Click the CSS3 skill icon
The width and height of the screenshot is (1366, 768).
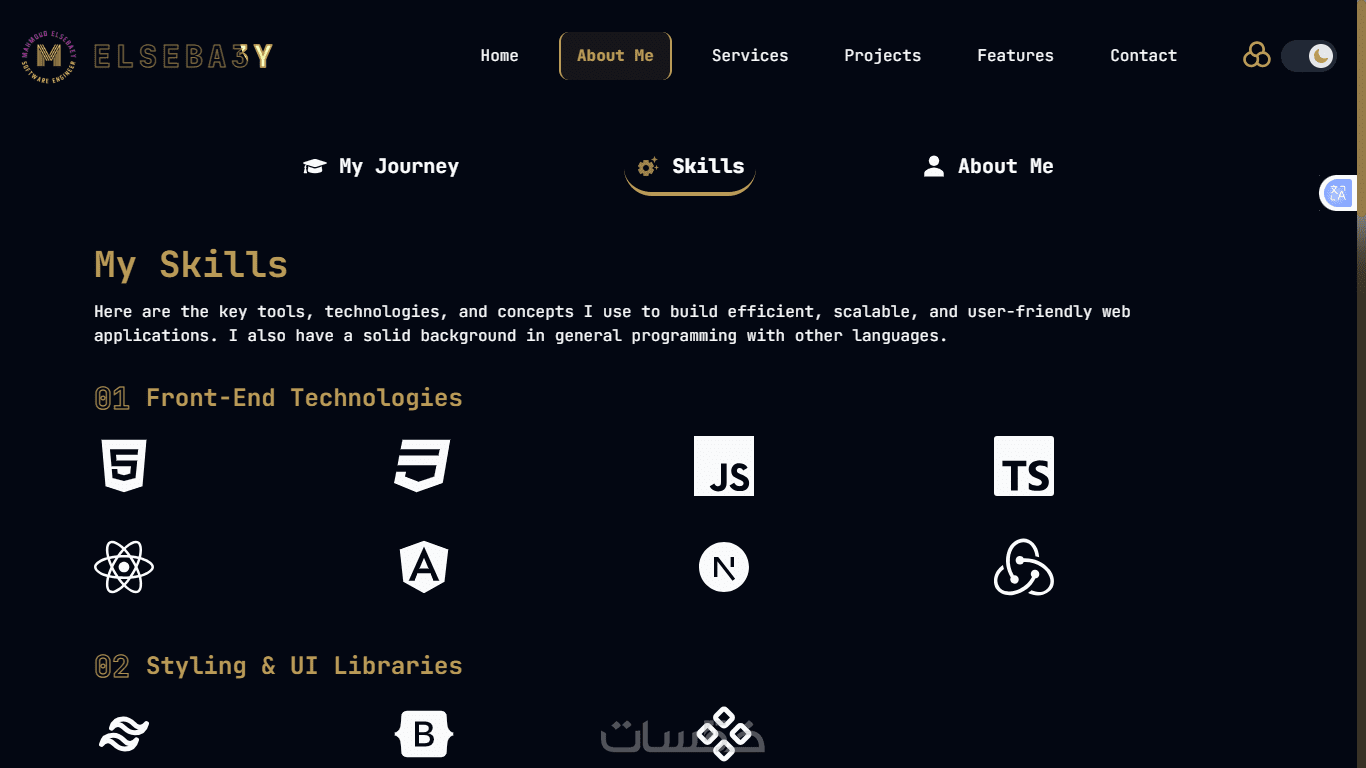point(422,466)
